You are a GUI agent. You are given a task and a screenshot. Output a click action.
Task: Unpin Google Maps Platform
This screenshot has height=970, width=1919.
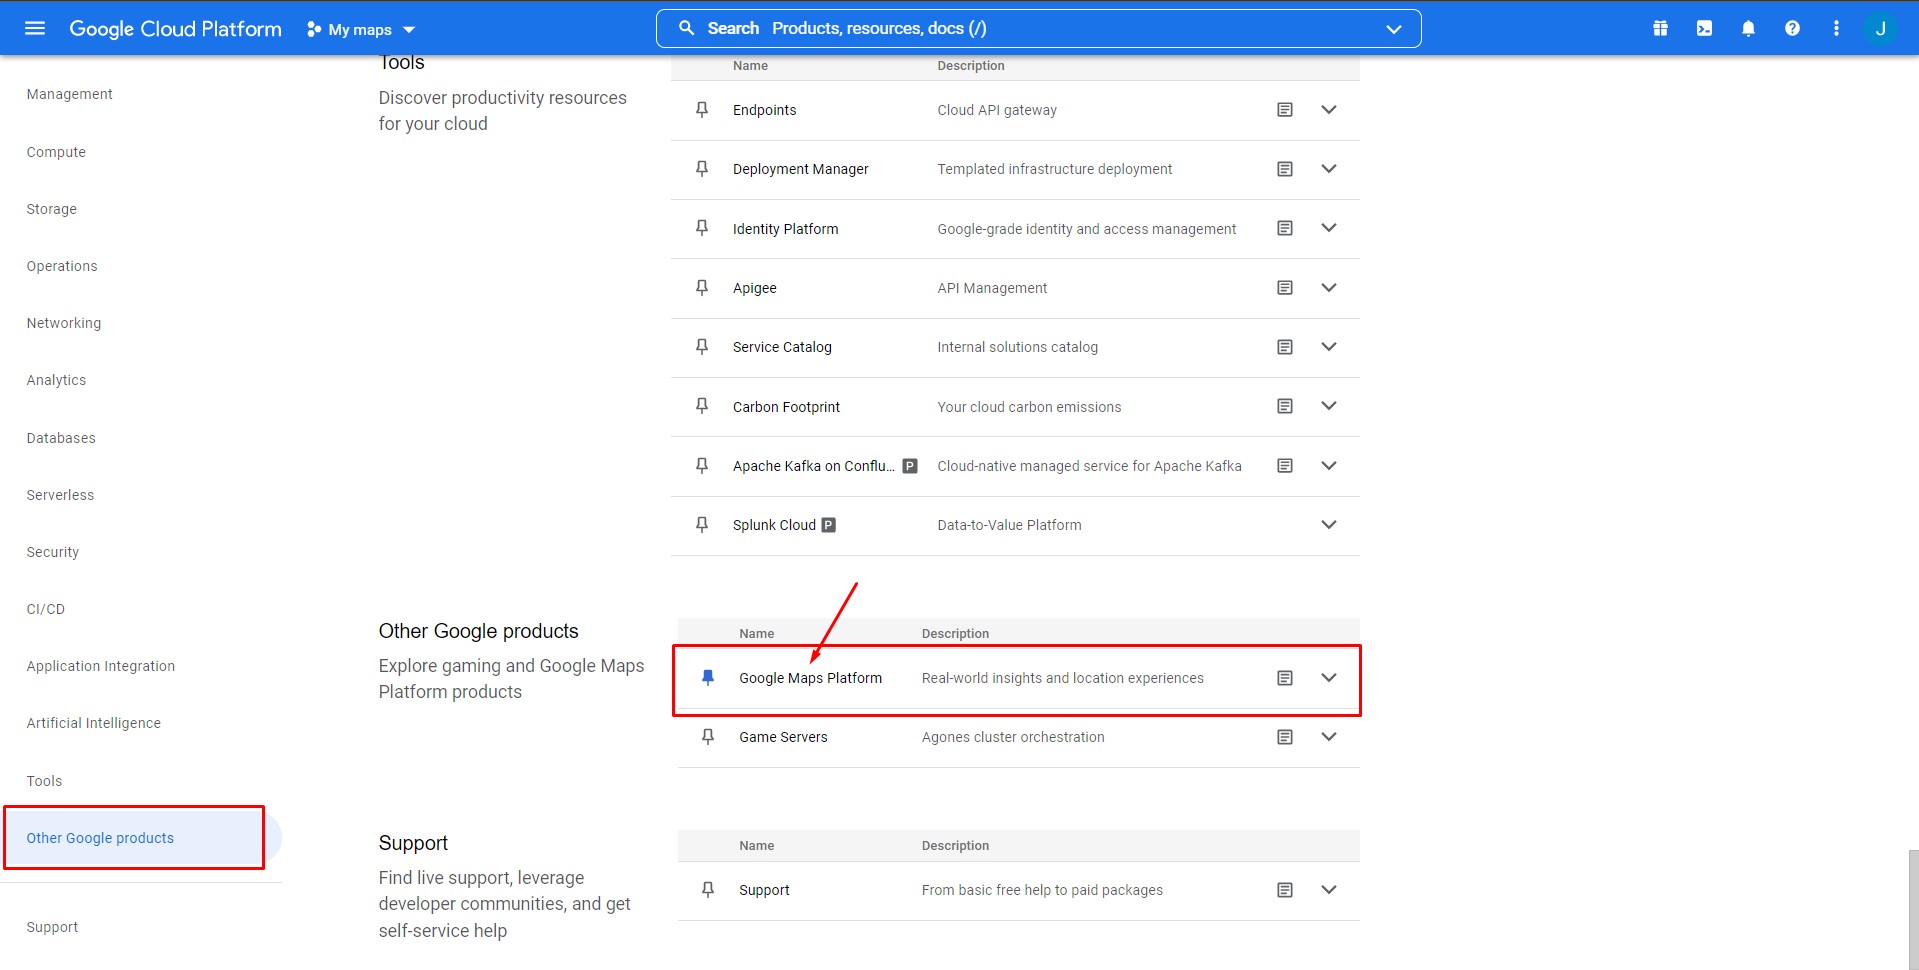click(708, 678)
